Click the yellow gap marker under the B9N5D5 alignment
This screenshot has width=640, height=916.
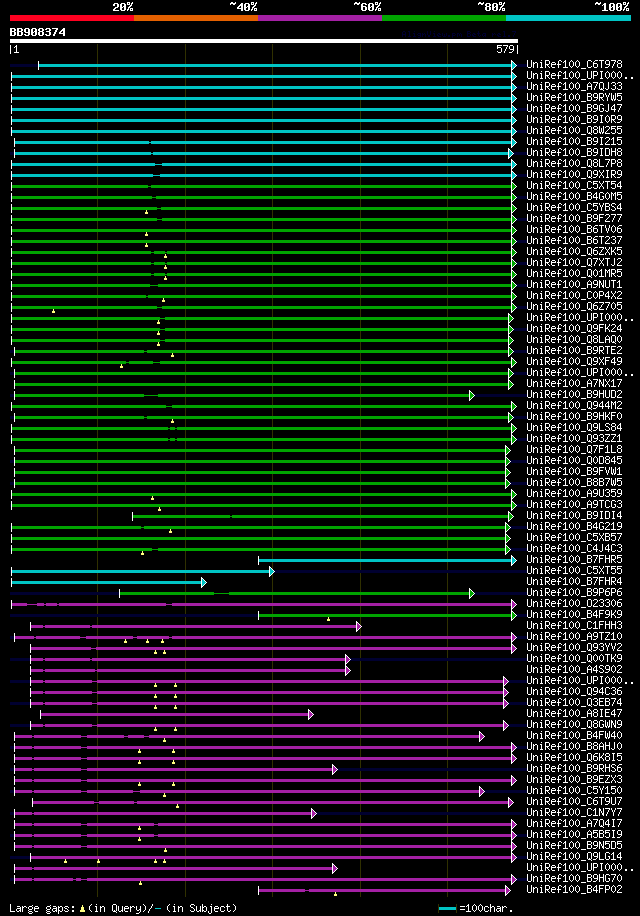[x=165, y=850]
